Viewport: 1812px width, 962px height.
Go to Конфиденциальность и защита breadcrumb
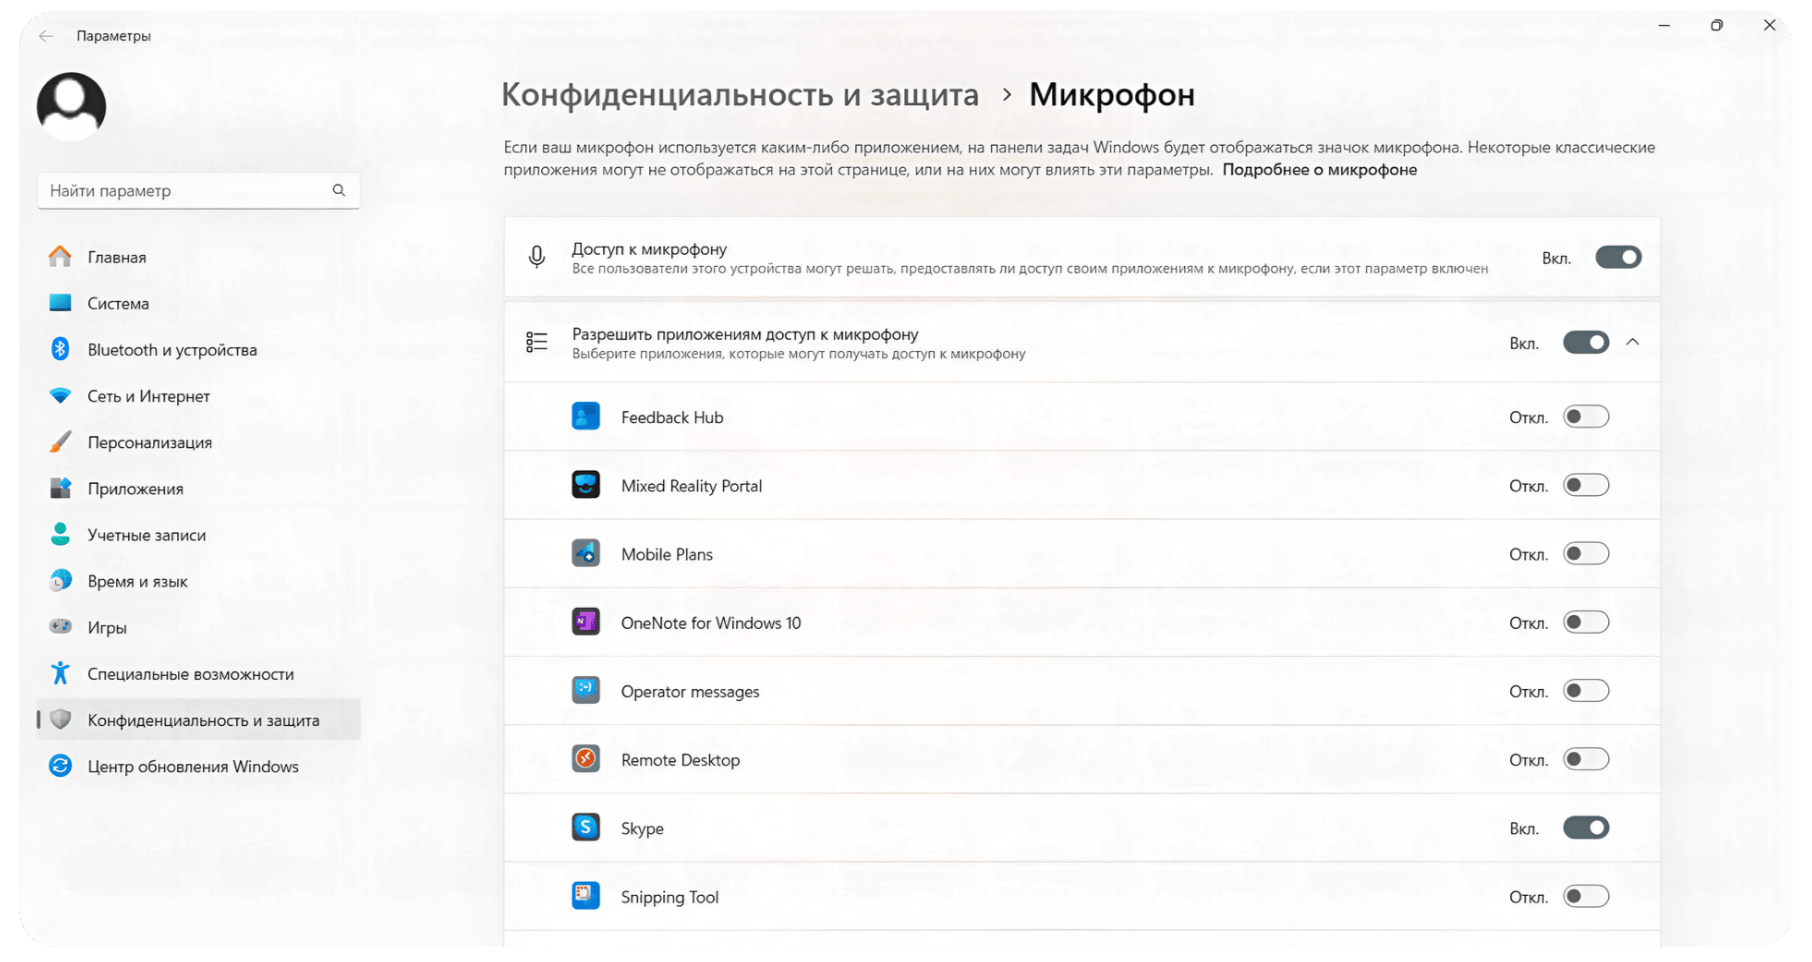[740, 95]
